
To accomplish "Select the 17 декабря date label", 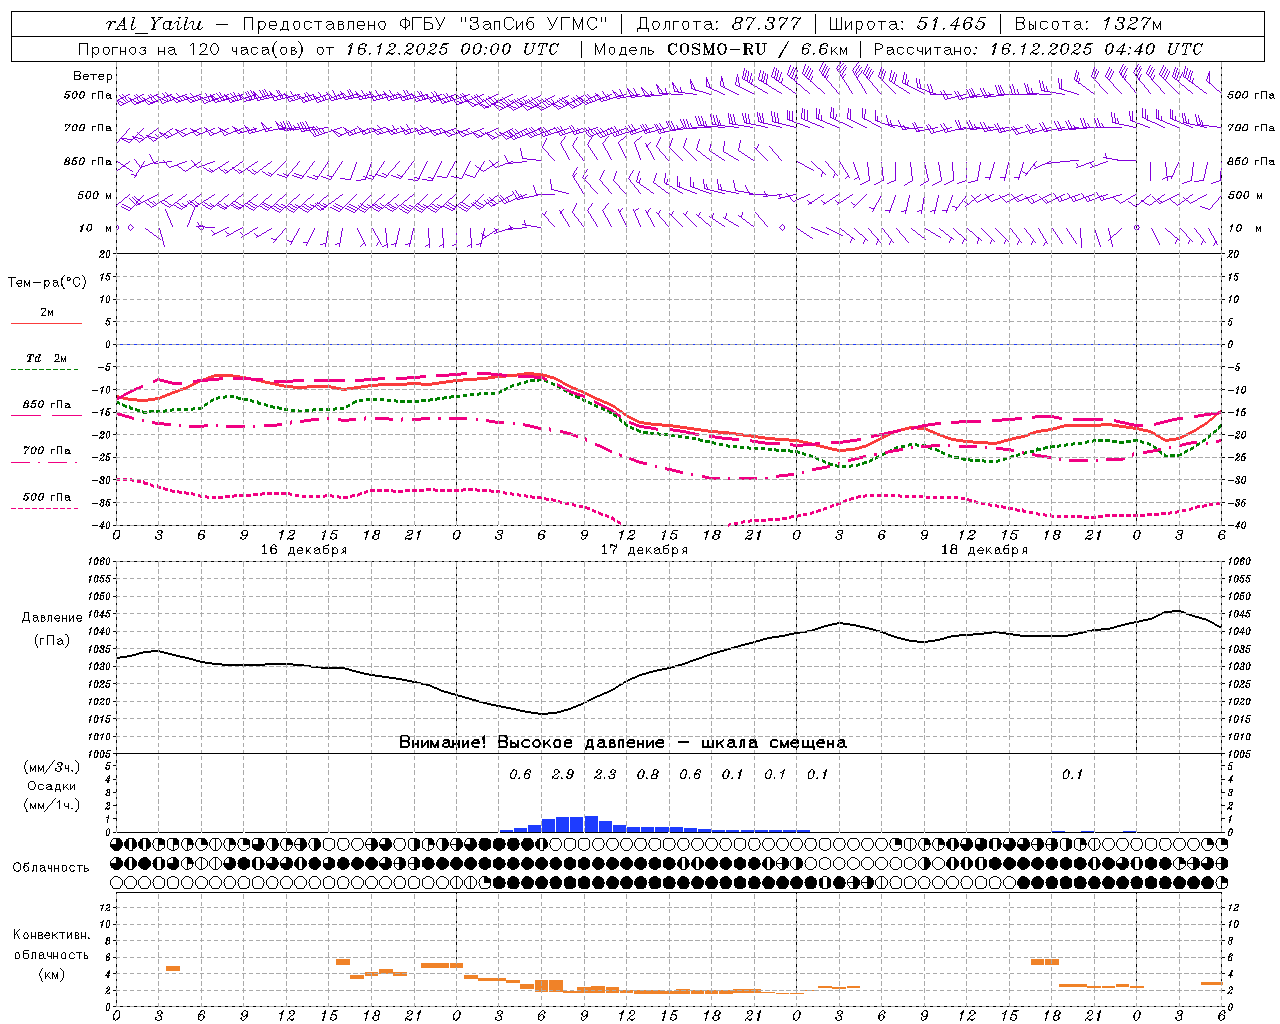I will [x=644, y=550].
